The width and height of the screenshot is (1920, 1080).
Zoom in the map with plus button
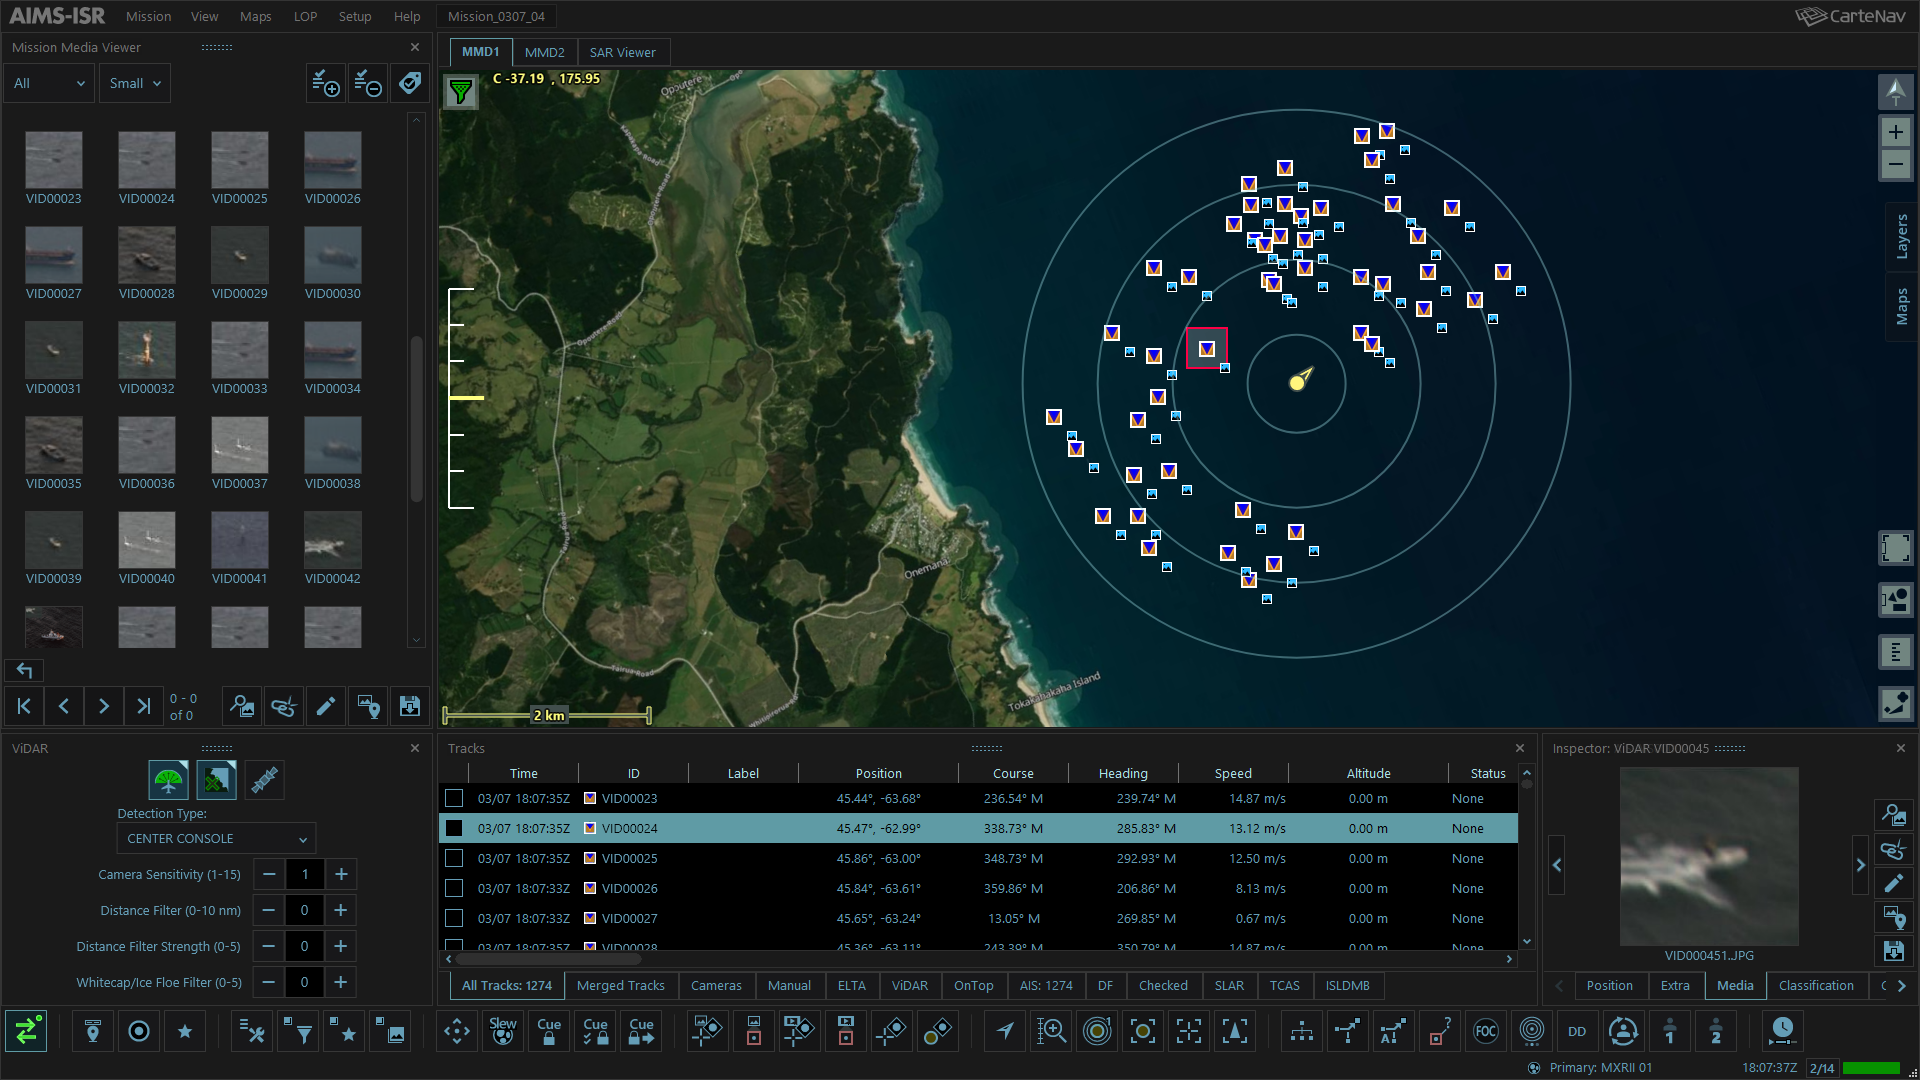coord(1895,132)
